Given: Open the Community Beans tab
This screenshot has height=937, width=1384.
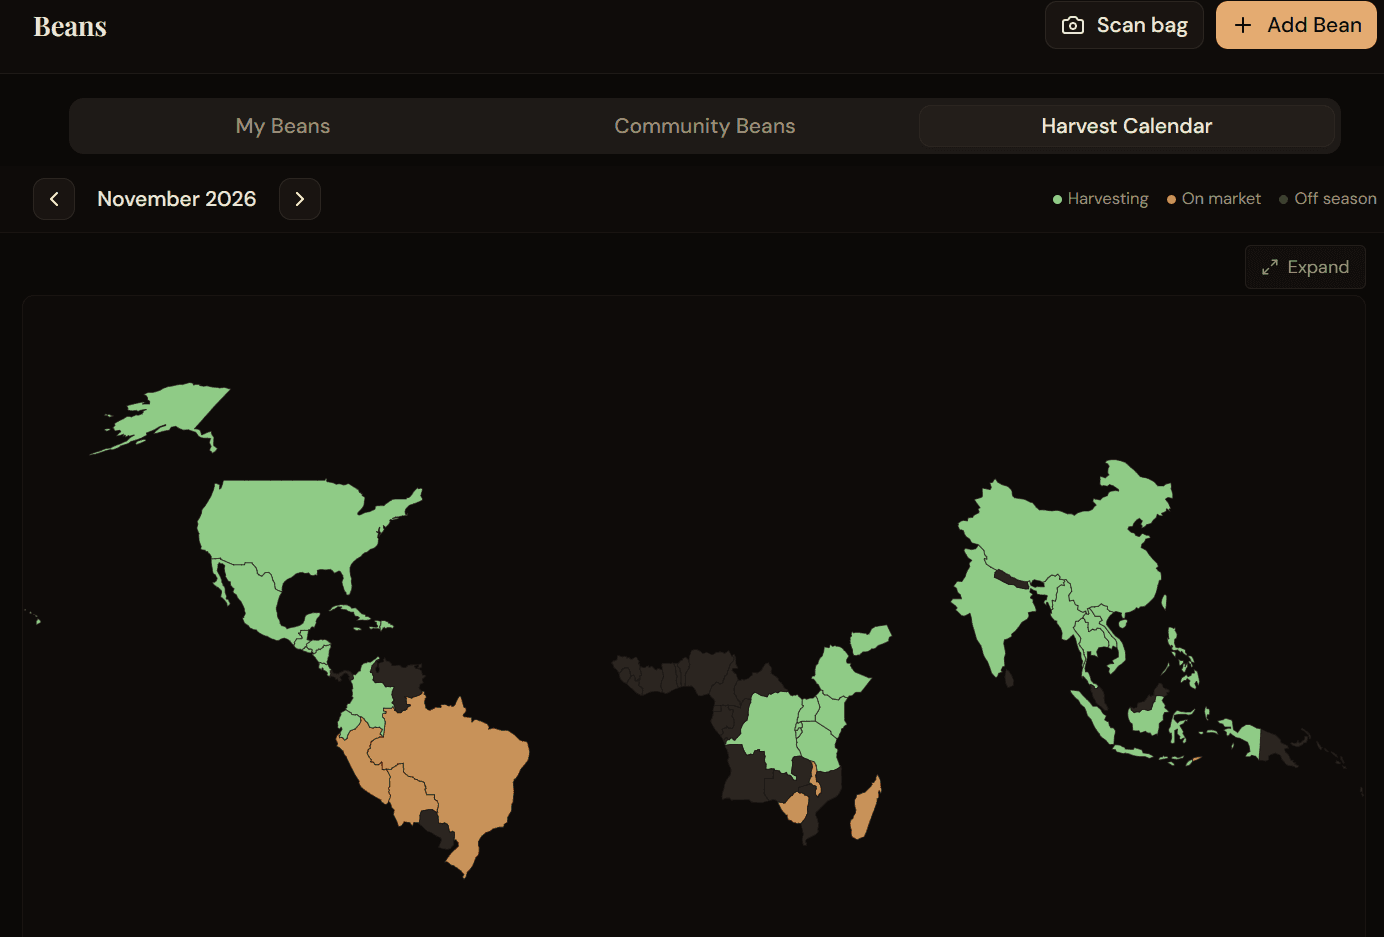Looking at the screenshot, I should [x=705, y=126].
